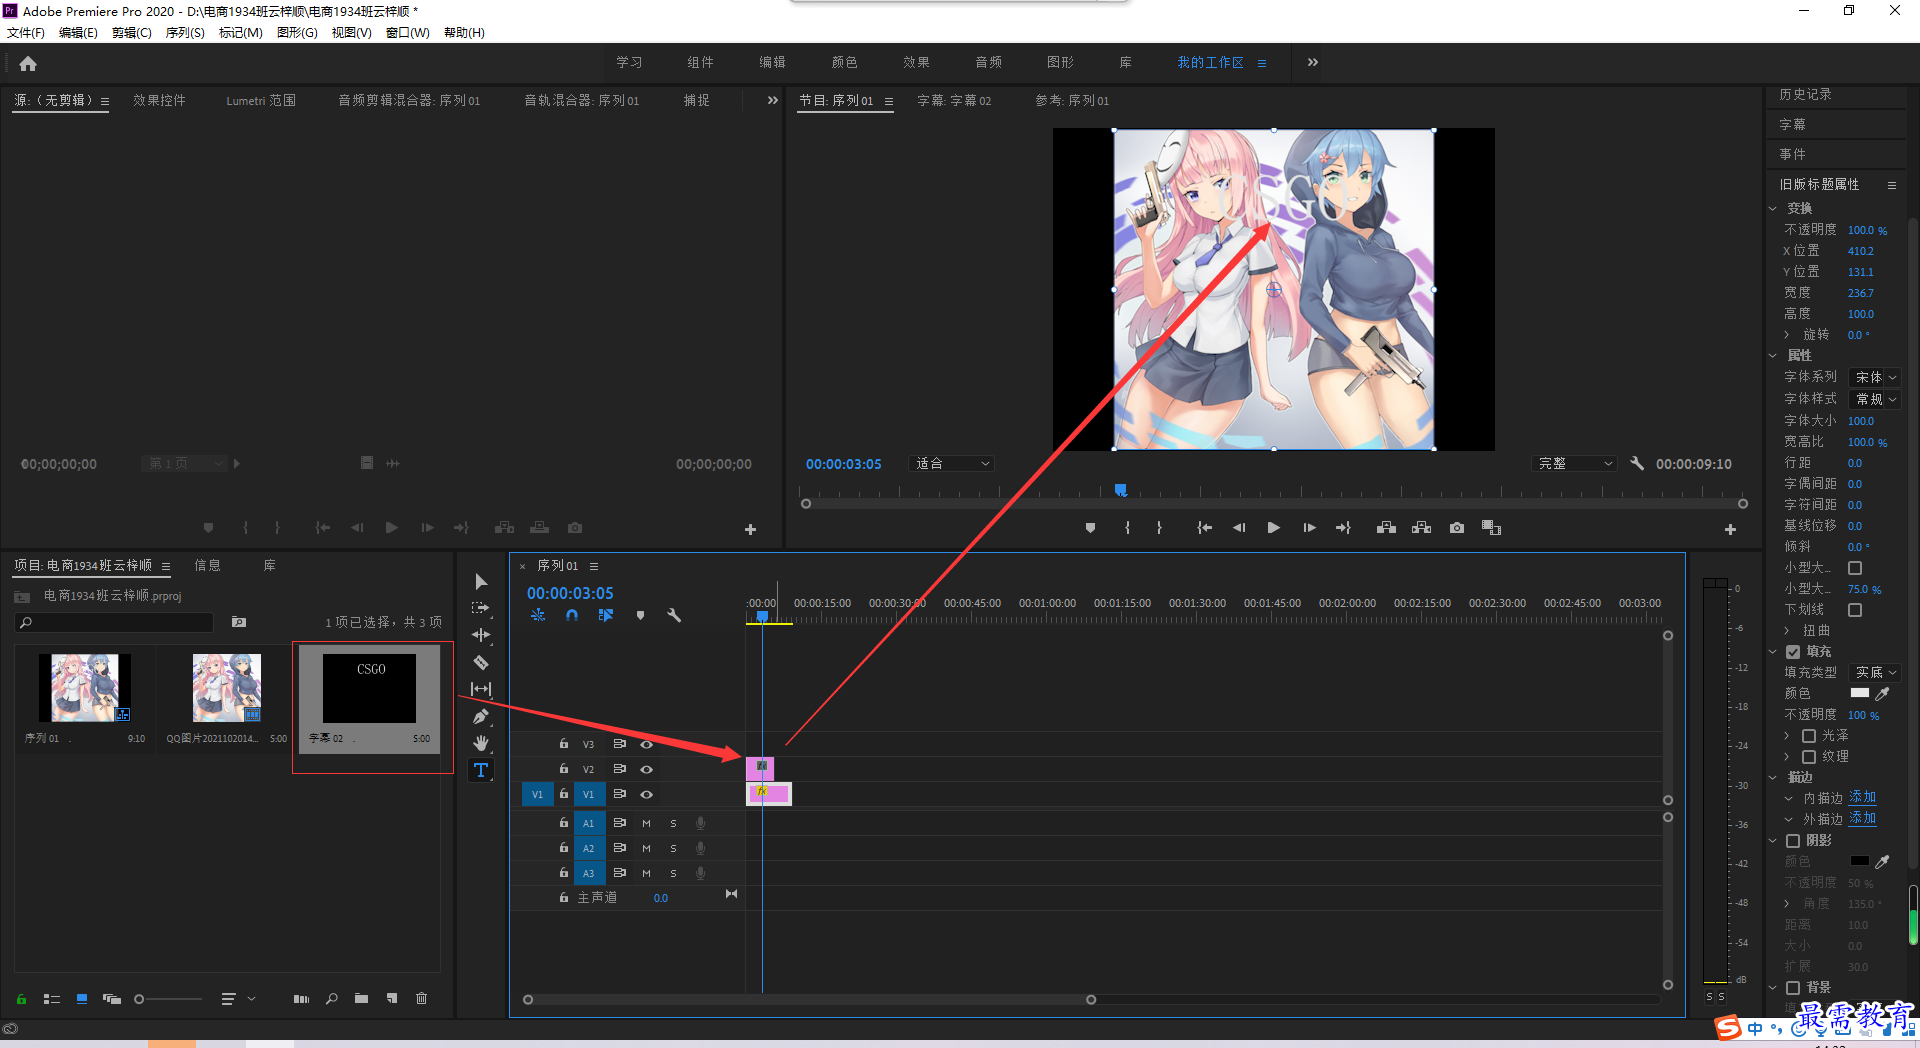The image size is (1920, 1048).
Task: Toggle V3 track output eye
Action: click(647, 744)
